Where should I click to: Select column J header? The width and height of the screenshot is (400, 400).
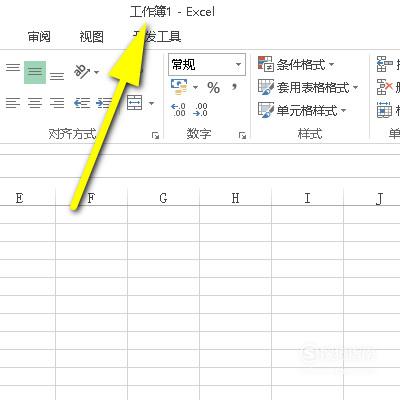372,198
